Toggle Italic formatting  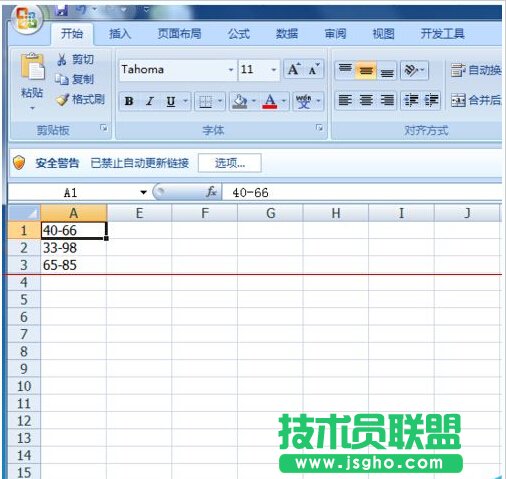click(x=150, y=101)
